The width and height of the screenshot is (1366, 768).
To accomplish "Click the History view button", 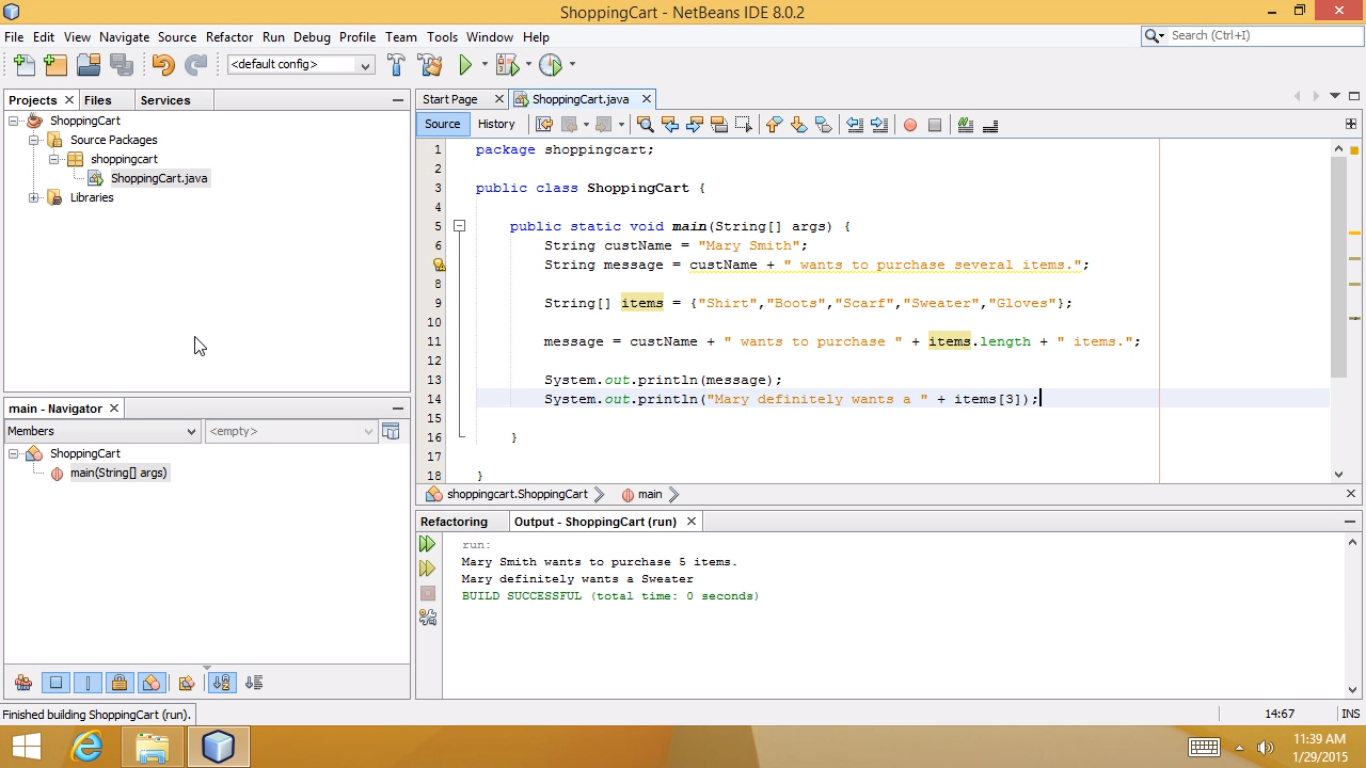I will (496, 124).
